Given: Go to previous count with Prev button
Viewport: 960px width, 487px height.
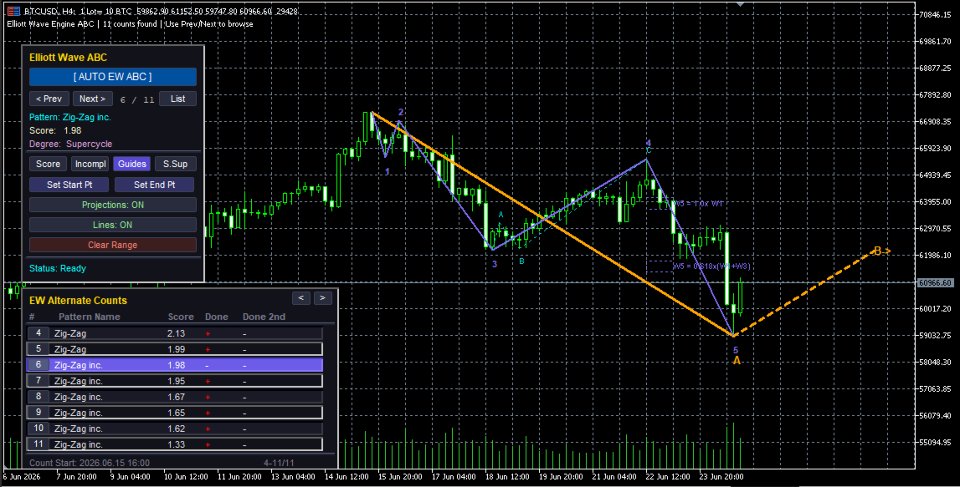Looking at the screenshot, I should tap(49, 99).
